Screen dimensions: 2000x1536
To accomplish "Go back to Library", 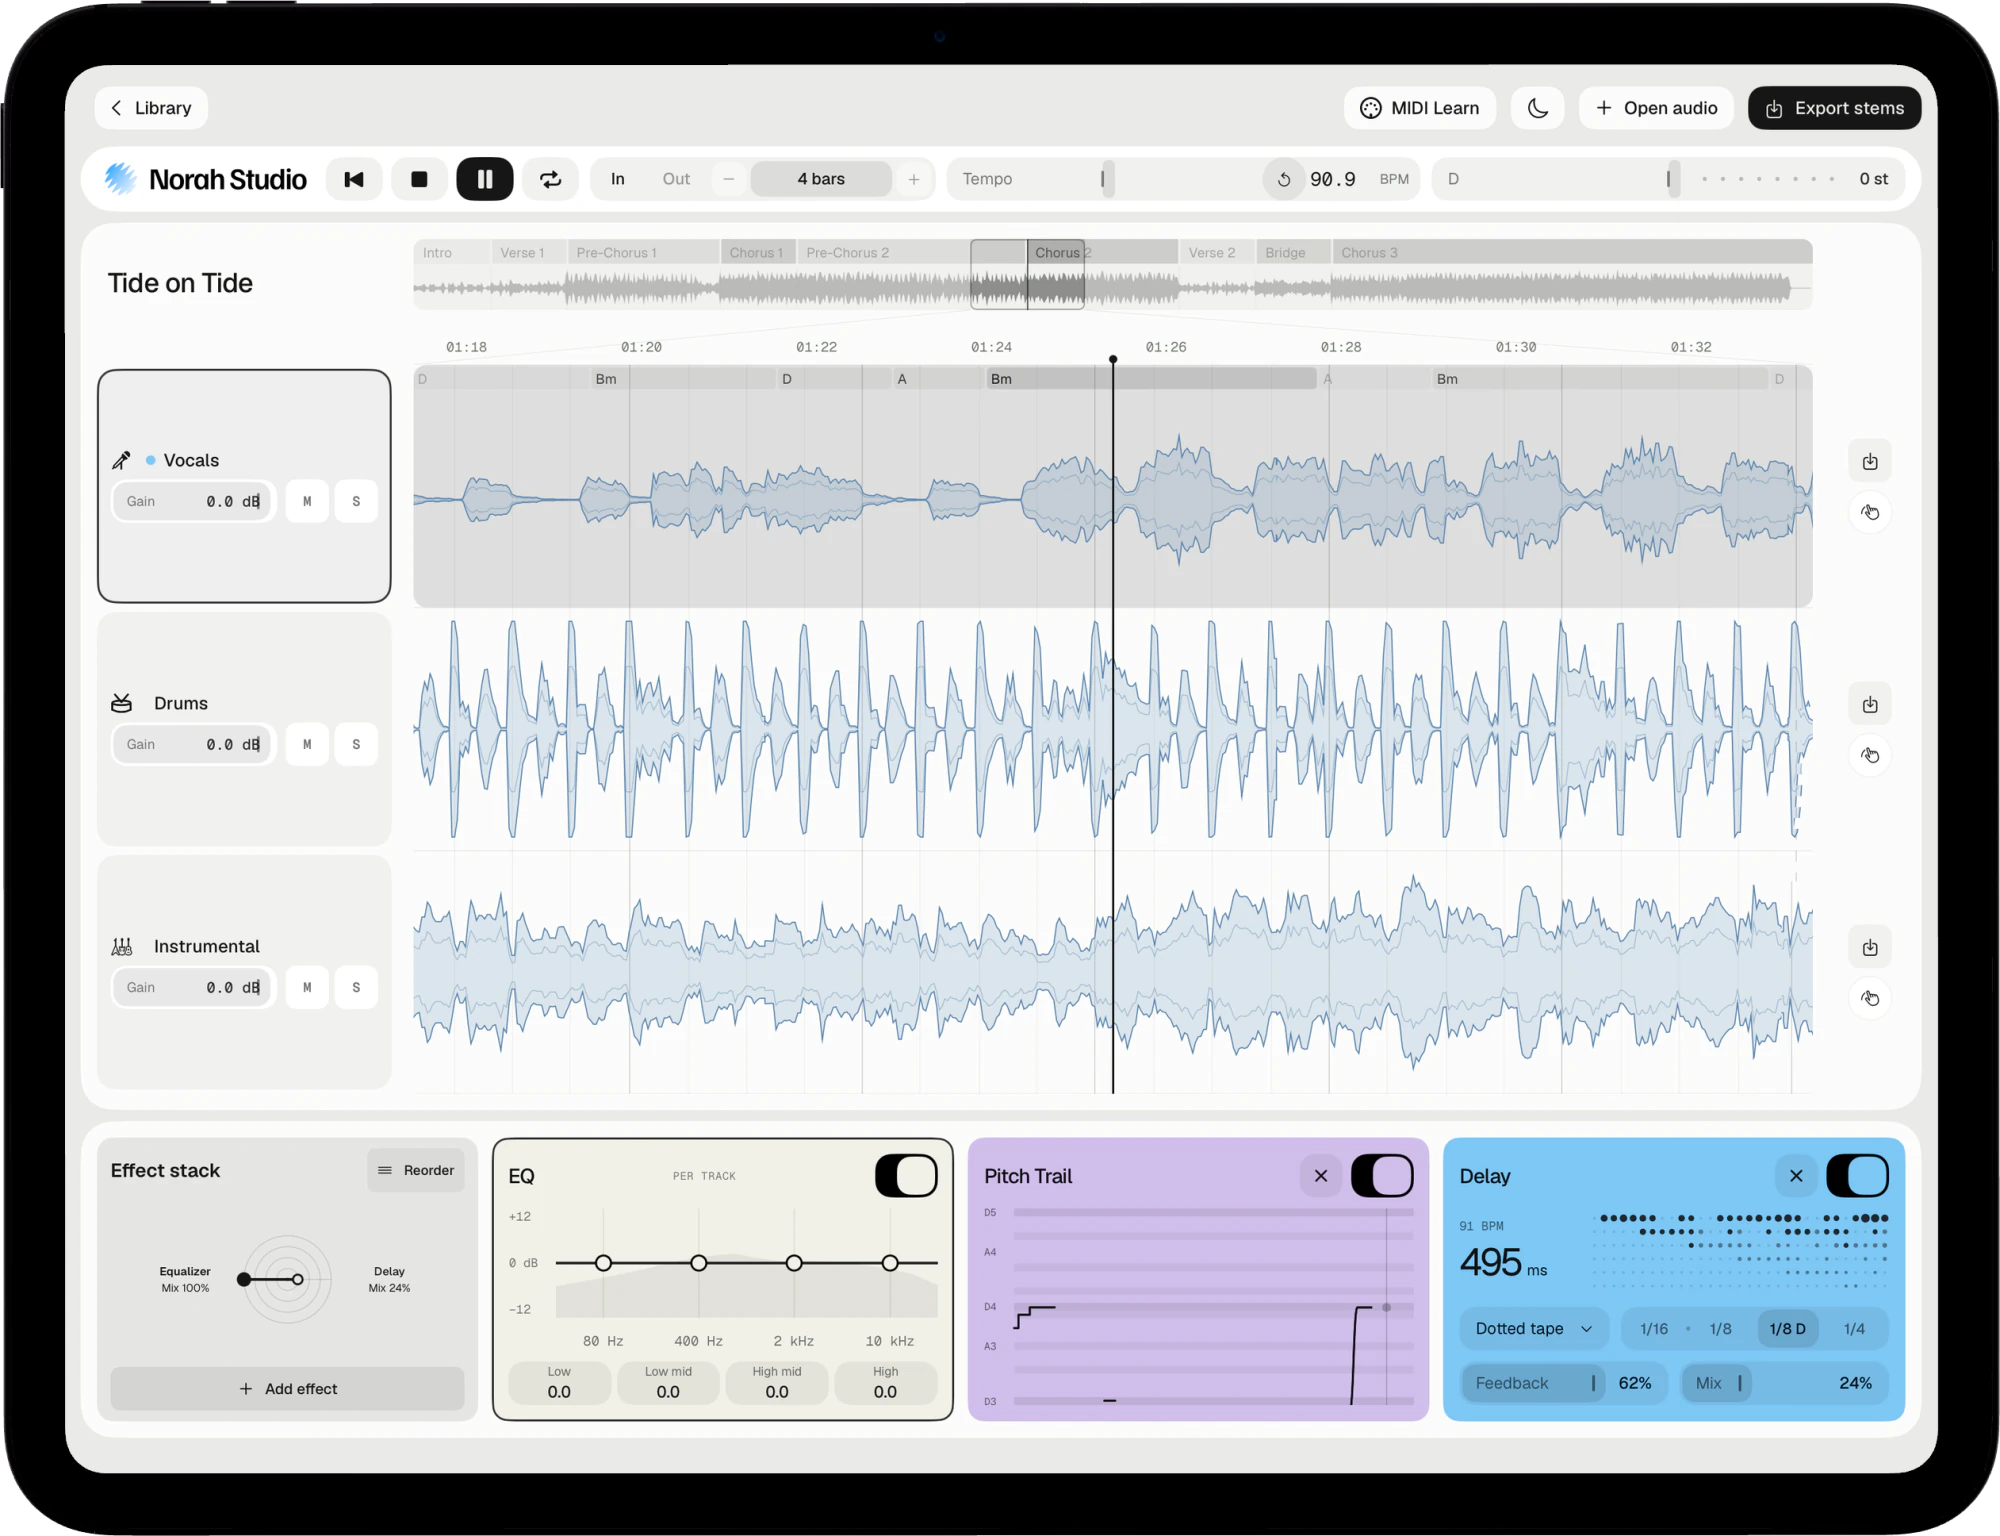I will click(151, 108).
